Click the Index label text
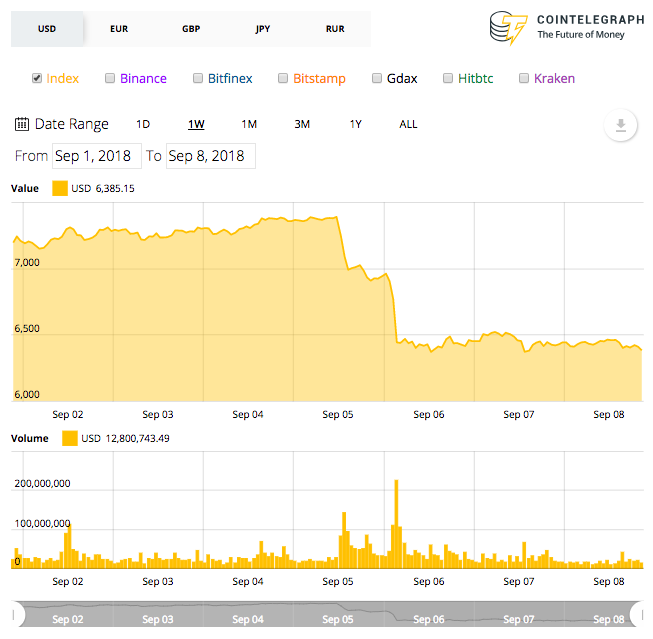The width and height of the screenshot is (653, 639). pos(62,78)
